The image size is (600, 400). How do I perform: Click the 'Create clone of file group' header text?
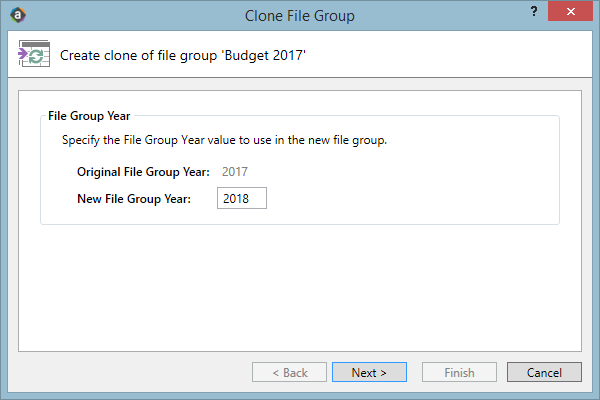183,56
